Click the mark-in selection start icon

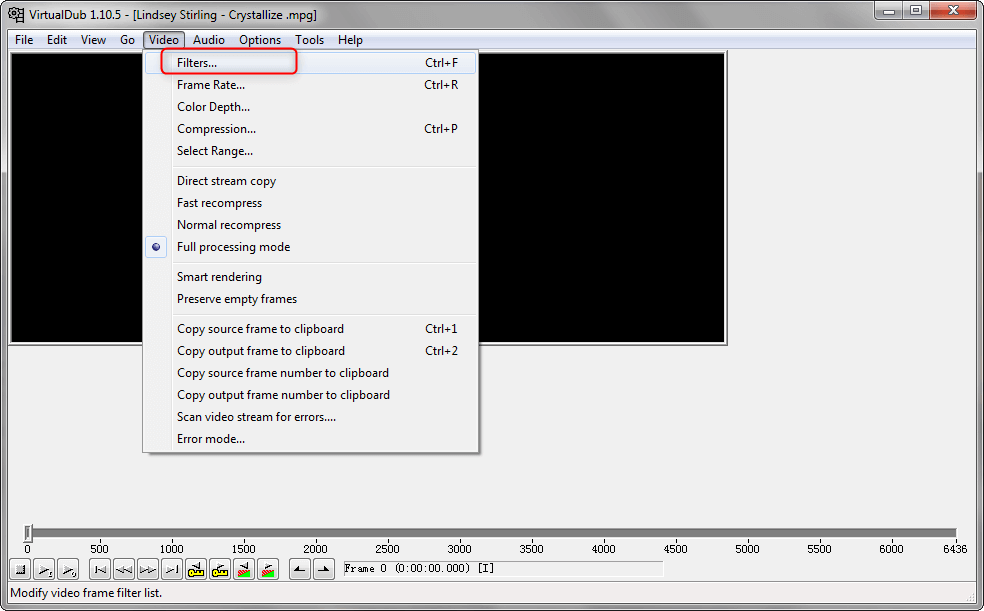tap(299, 570)
